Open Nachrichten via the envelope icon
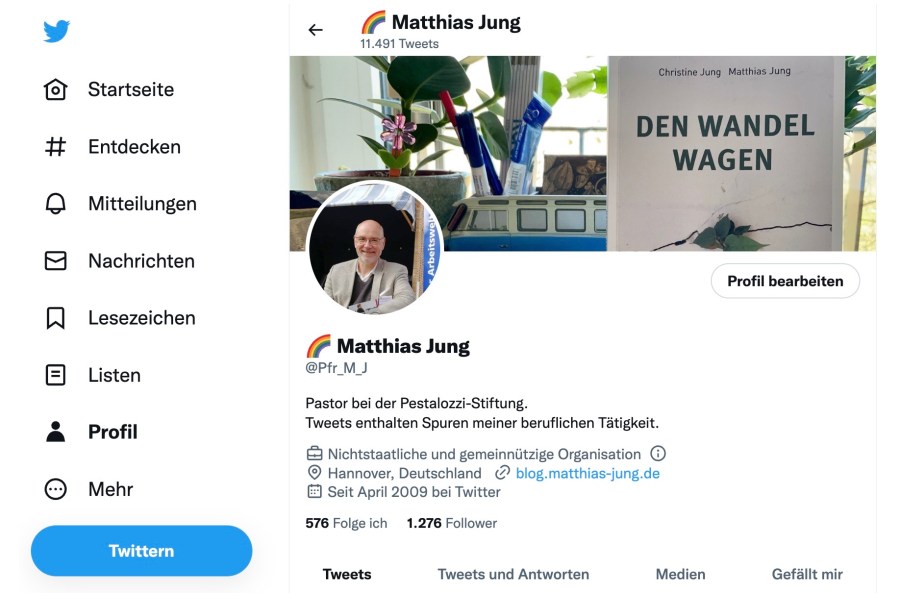 56,261
